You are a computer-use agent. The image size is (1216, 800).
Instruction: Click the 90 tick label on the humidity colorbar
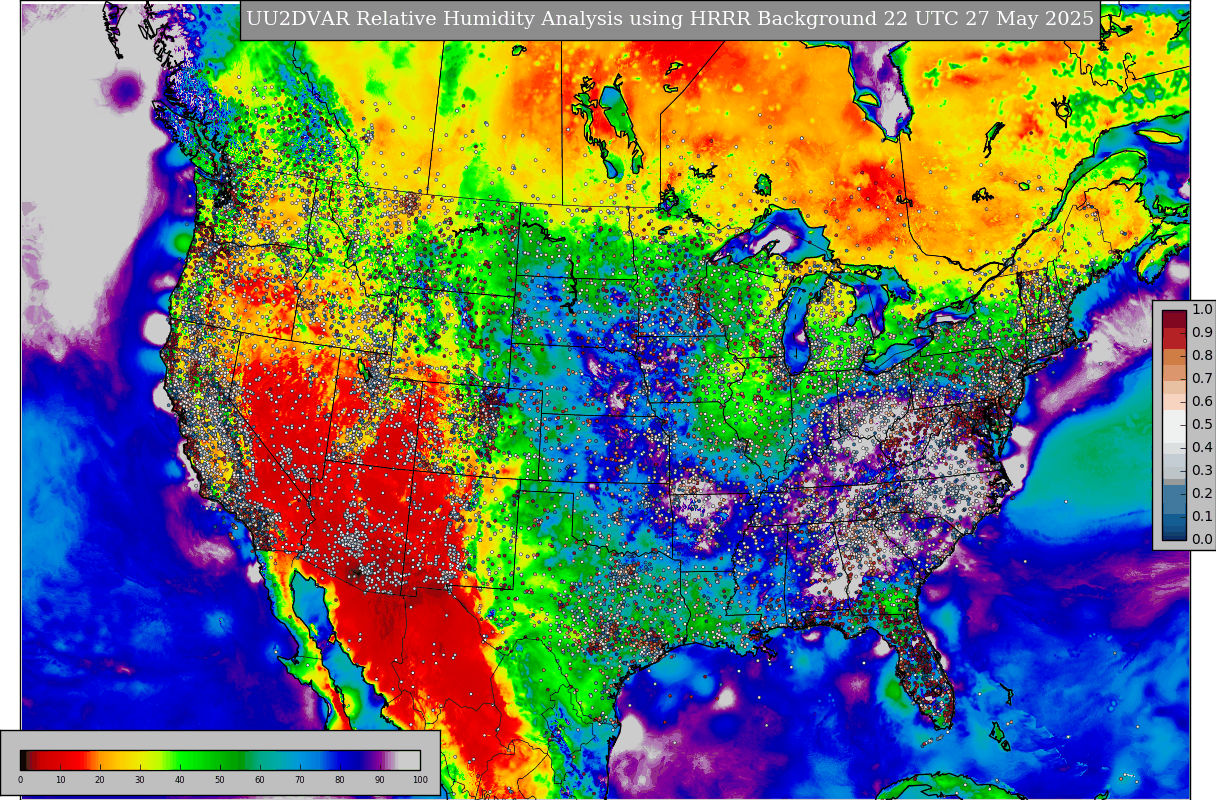380,780
